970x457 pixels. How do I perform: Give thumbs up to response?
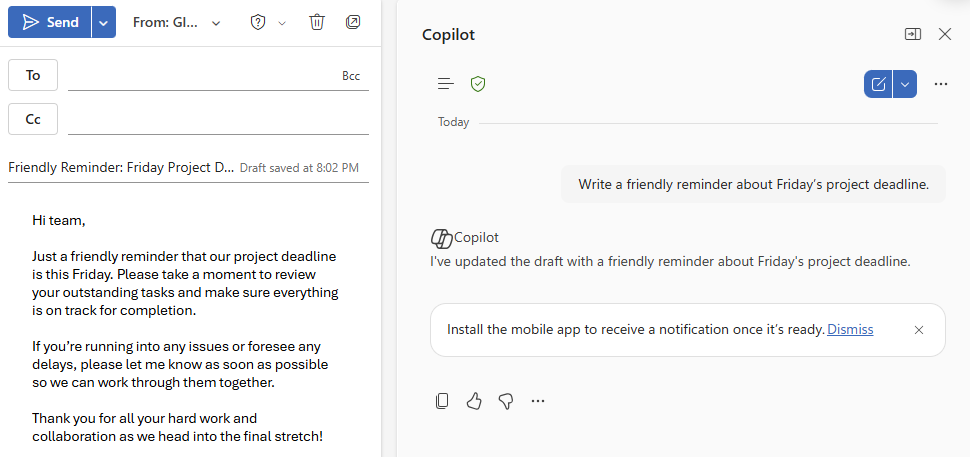[x=474, y=401]
